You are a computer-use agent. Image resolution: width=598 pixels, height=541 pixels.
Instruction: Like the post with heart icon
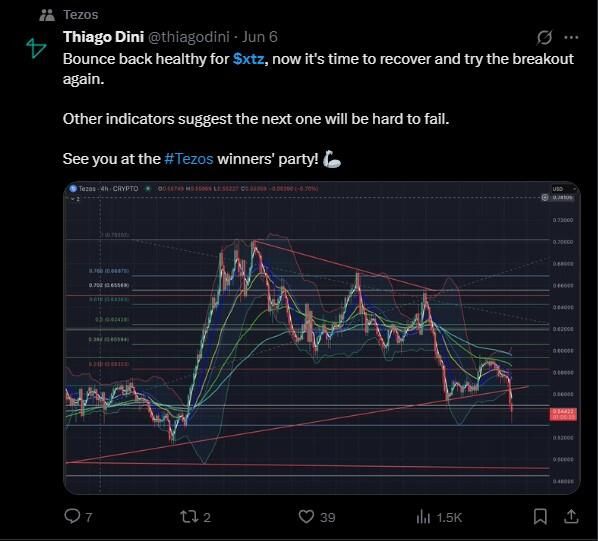pos(306,517)
